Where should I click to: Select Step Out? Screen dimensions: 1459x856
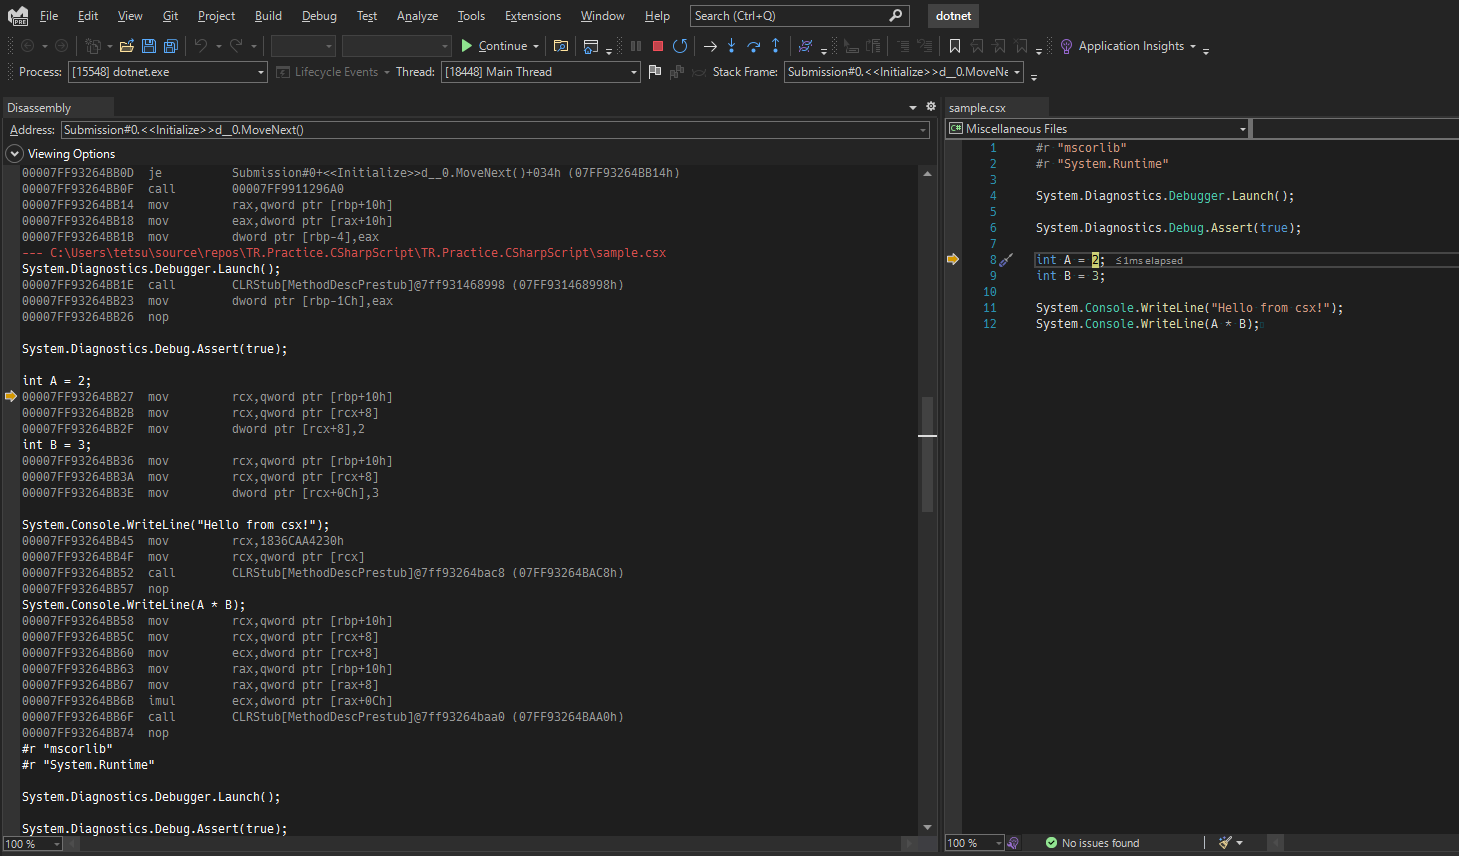tap(773, 45)
